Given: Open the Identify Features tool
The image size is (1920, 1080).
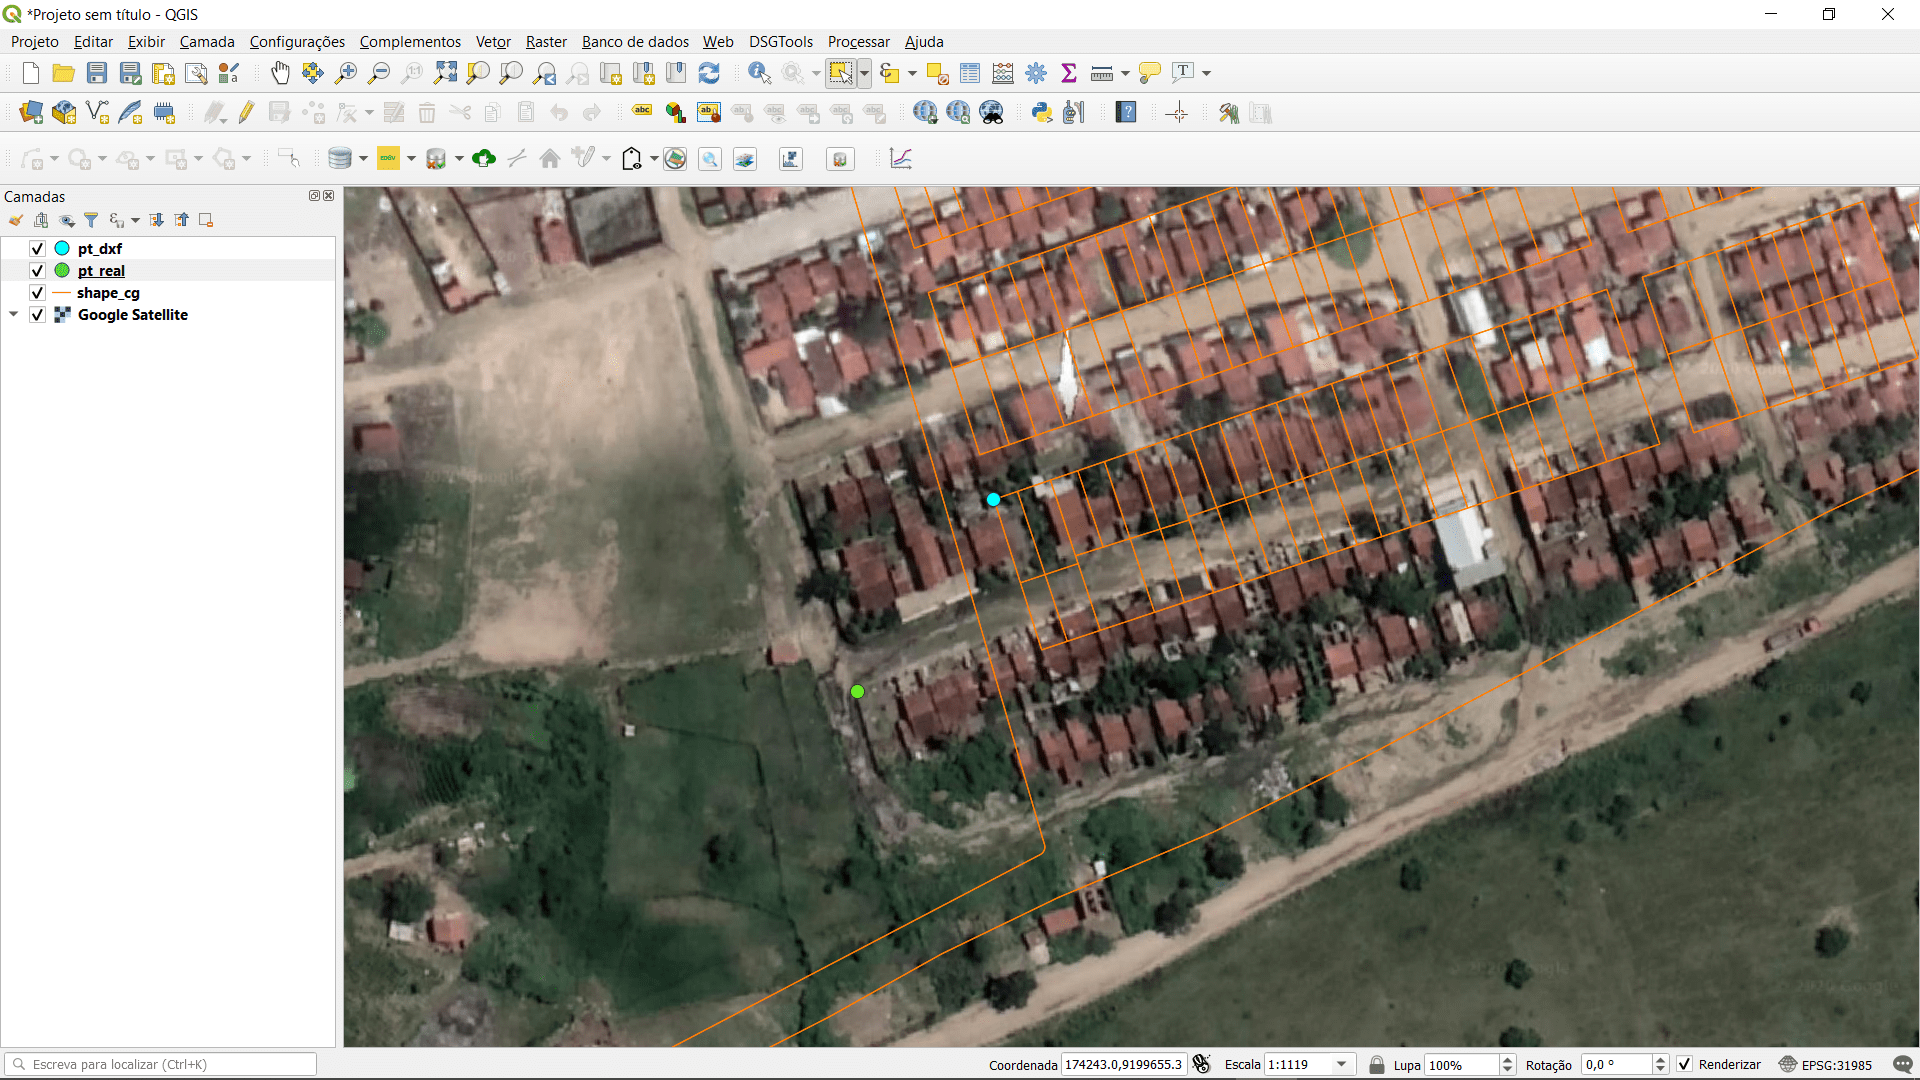Looking at the screenshot, I should click(x=759, y=73).
